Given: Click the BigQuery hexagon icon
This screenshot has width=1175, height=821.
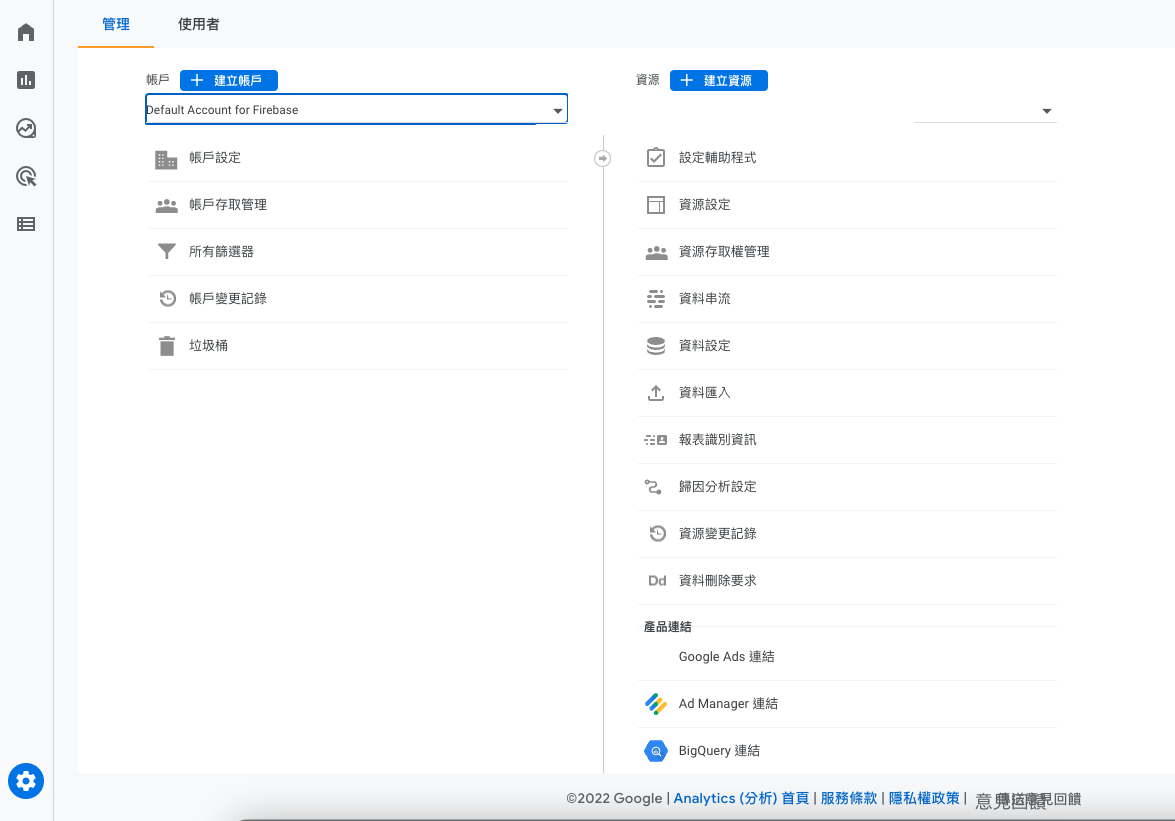Looking at the screenshot, I should click(x=656, y=750).
